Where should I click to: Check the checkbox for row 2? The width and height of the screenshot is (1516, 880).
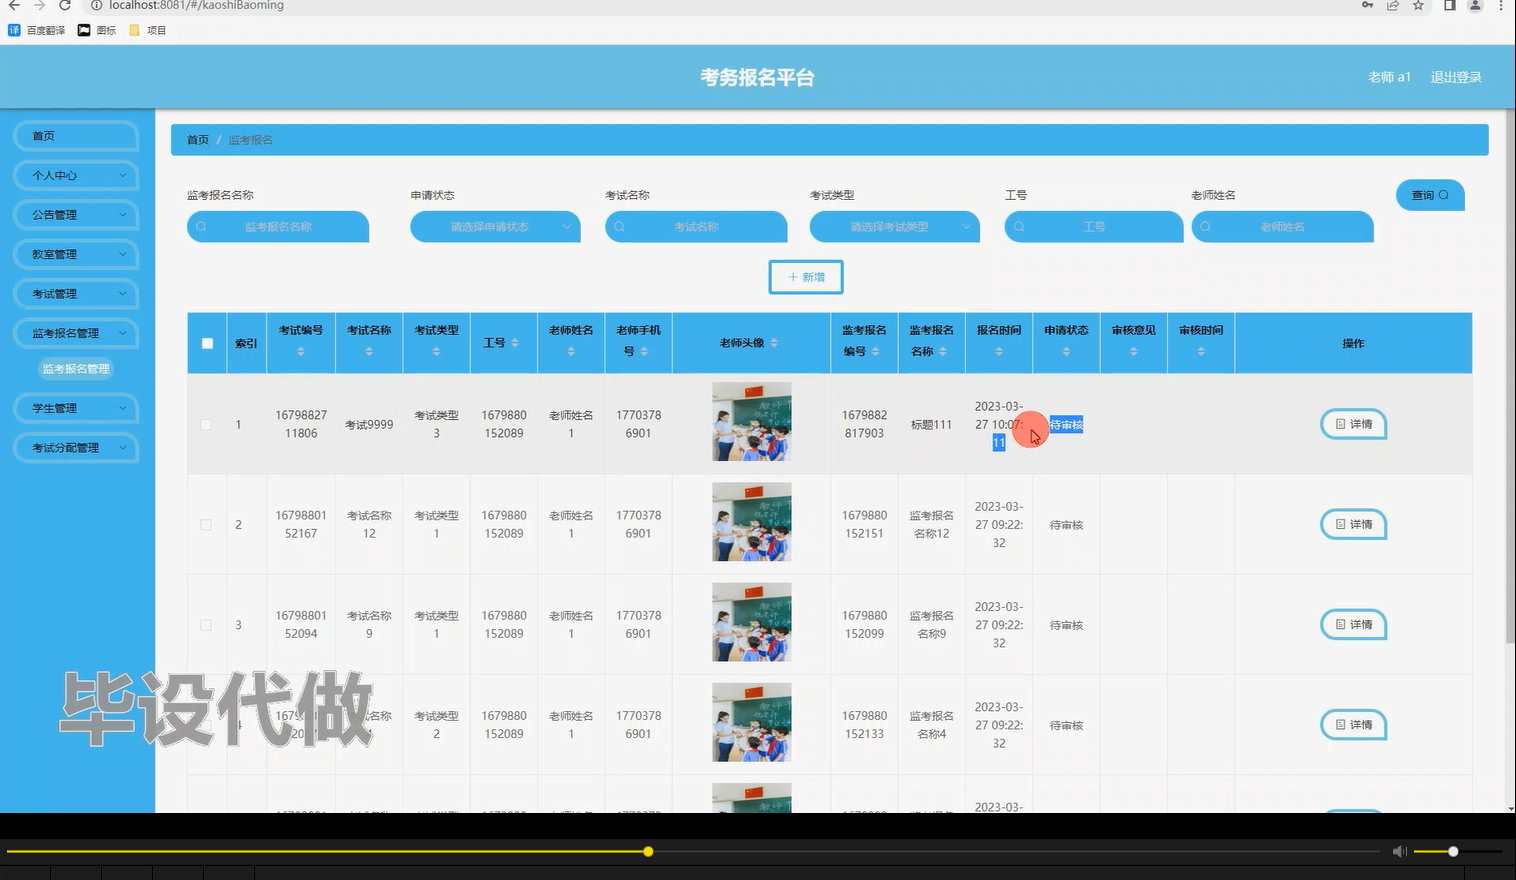[206, 524]
